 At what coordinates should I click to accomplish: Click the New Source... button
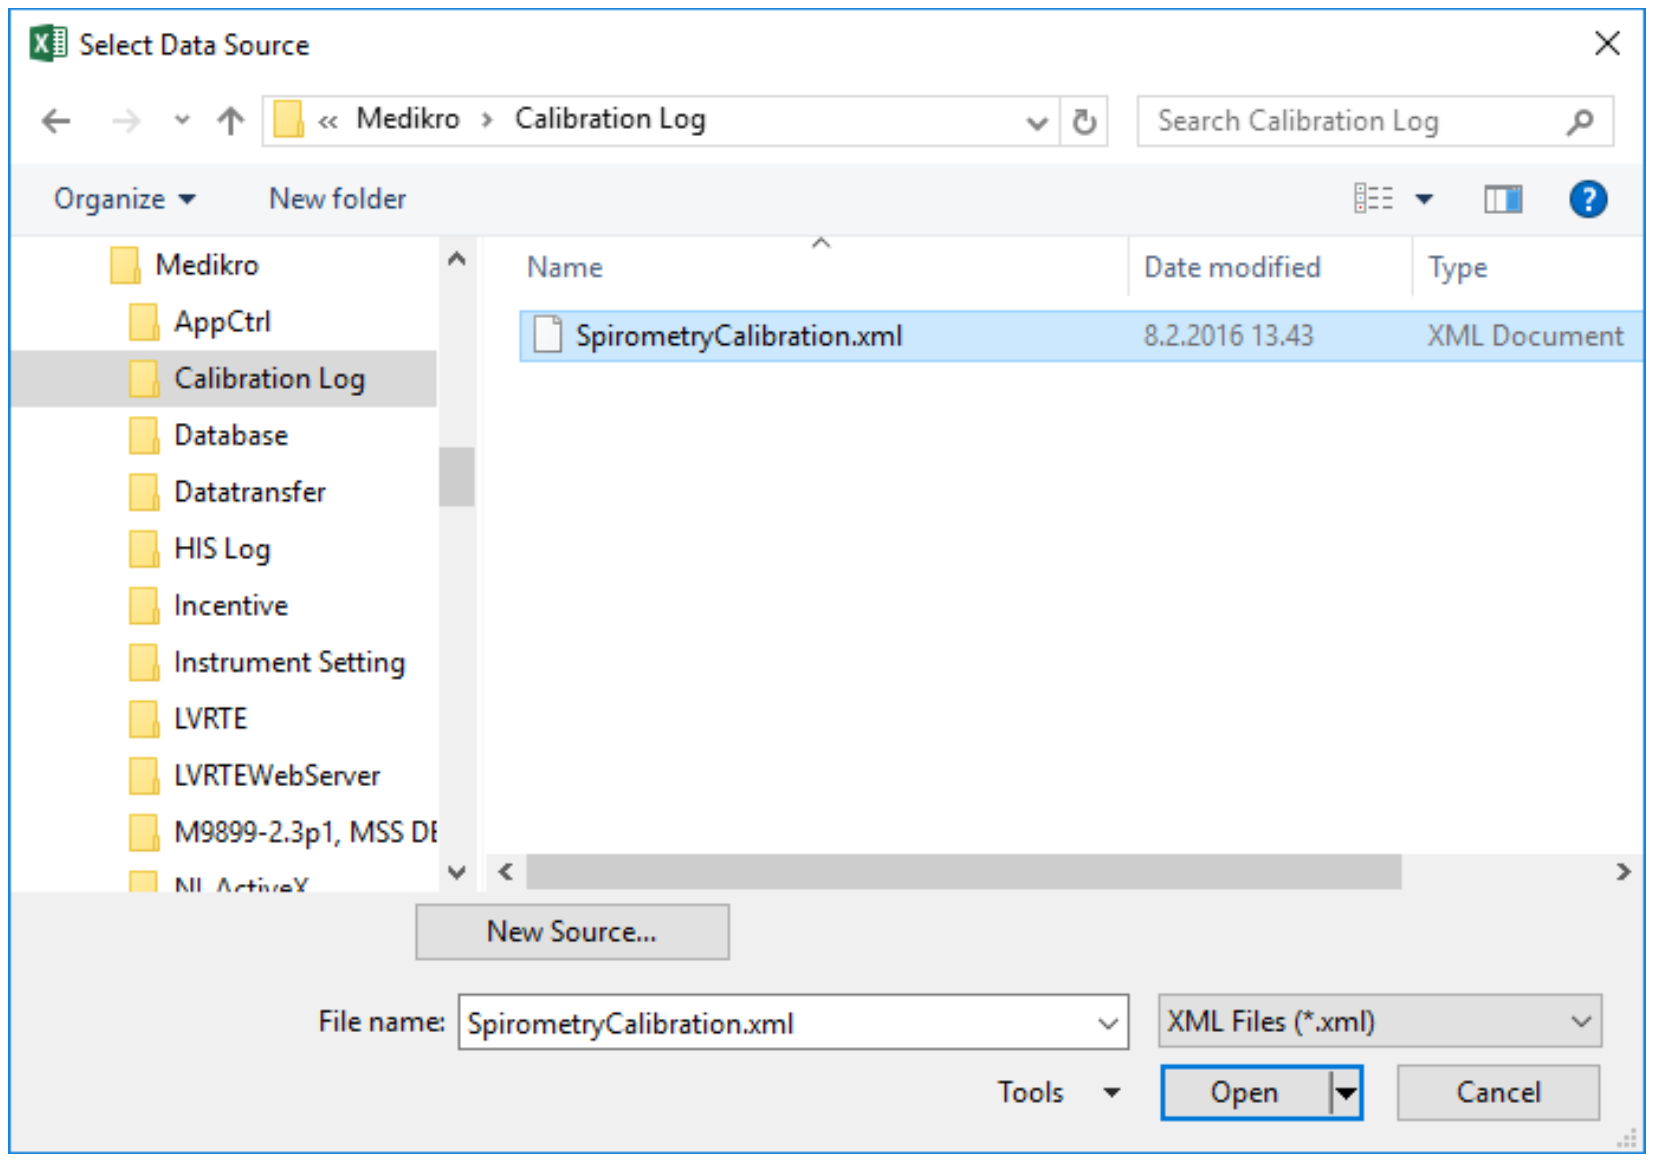[572, 932]
